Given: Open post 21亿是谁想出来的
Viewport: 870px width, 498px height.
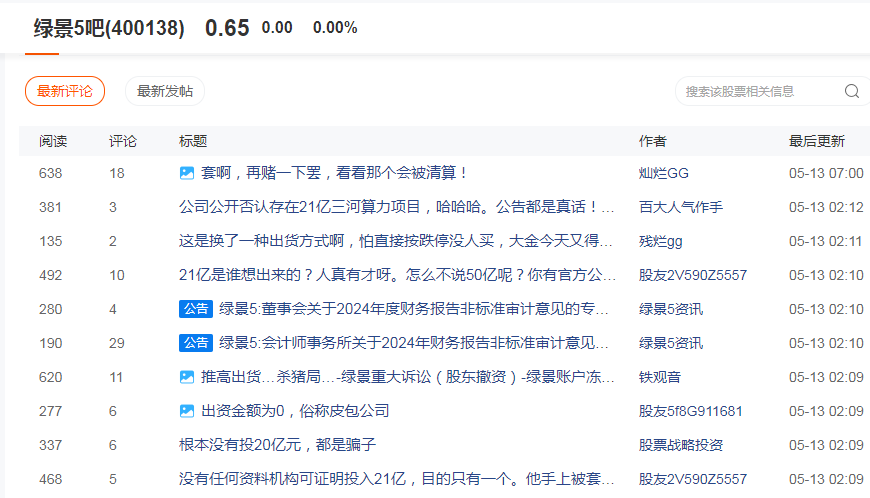Looking at the screenshot, I should 397,275.
